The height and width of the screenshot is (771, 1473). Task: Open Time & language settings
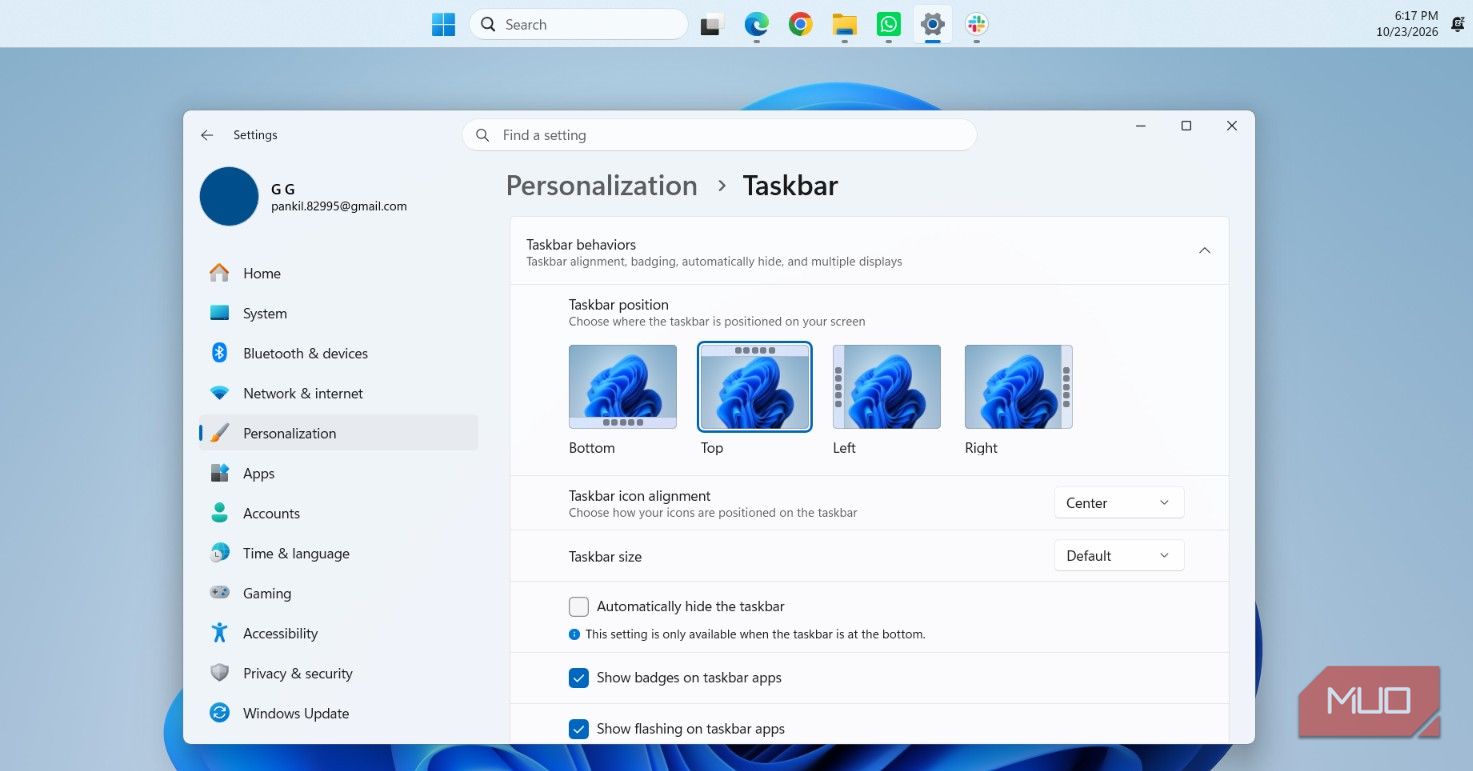coord(338,553)
